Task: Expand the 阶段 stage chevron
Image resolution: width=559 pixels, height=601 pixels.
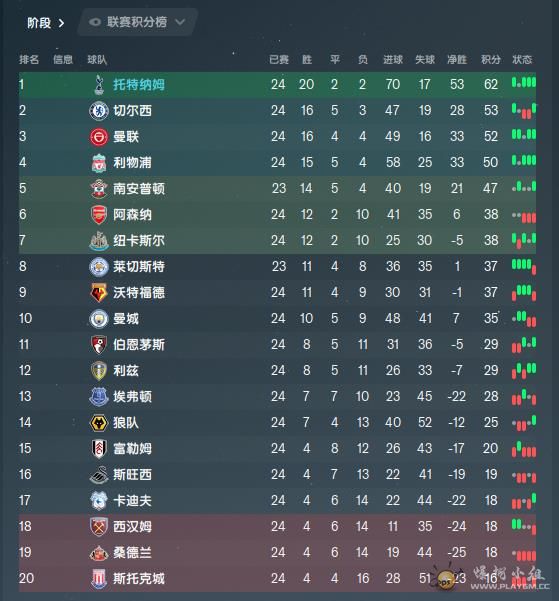Action: [61, 23]
